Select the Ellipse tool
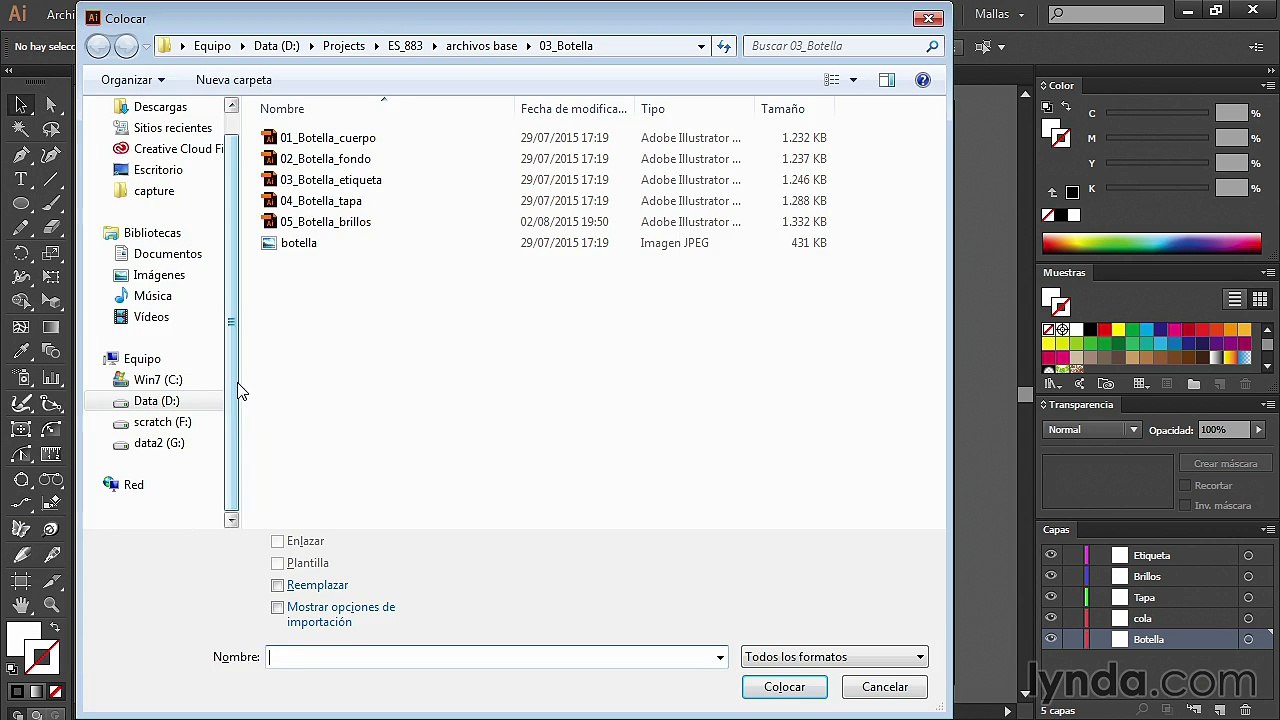 21,204
